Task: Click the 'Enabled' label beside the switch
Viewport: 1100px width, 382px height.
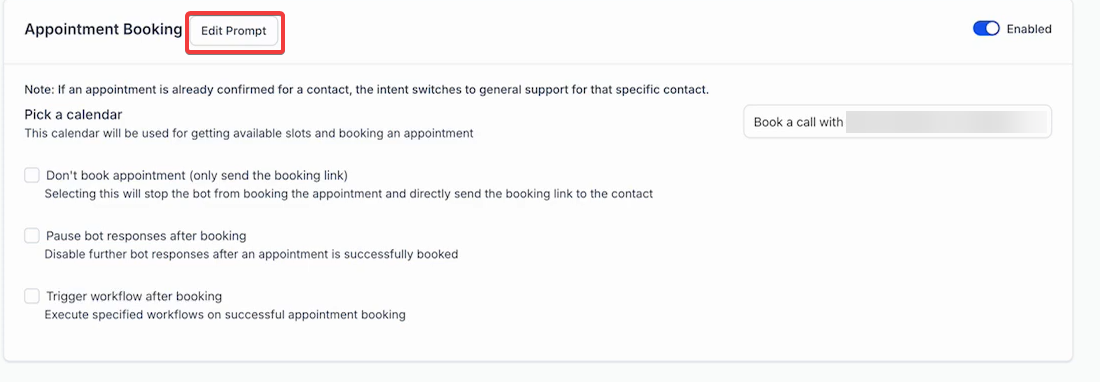Action: [x=1028, y=29]
